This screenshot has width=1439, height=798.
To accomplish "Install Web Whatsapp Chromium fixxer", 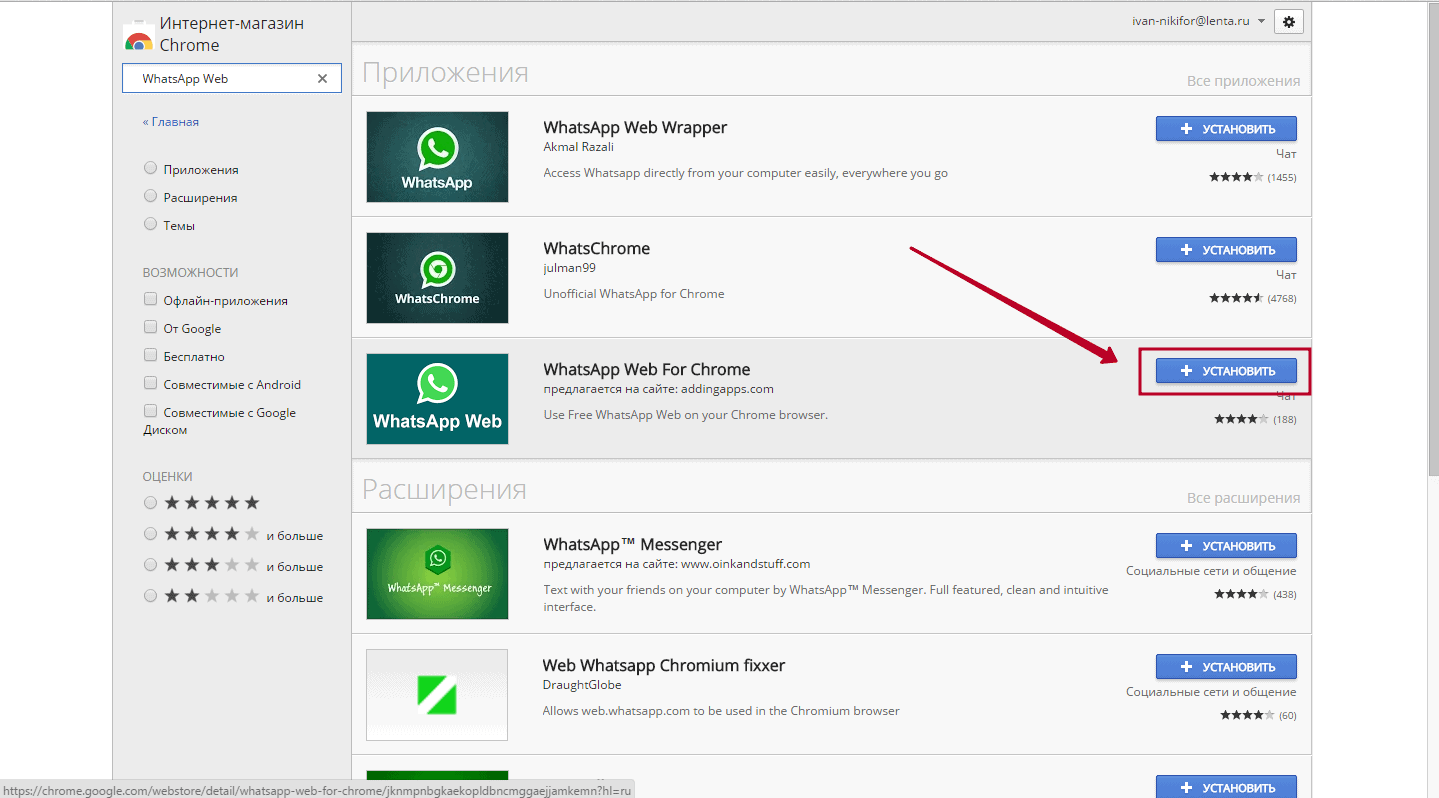I will tap(1226, 667).
